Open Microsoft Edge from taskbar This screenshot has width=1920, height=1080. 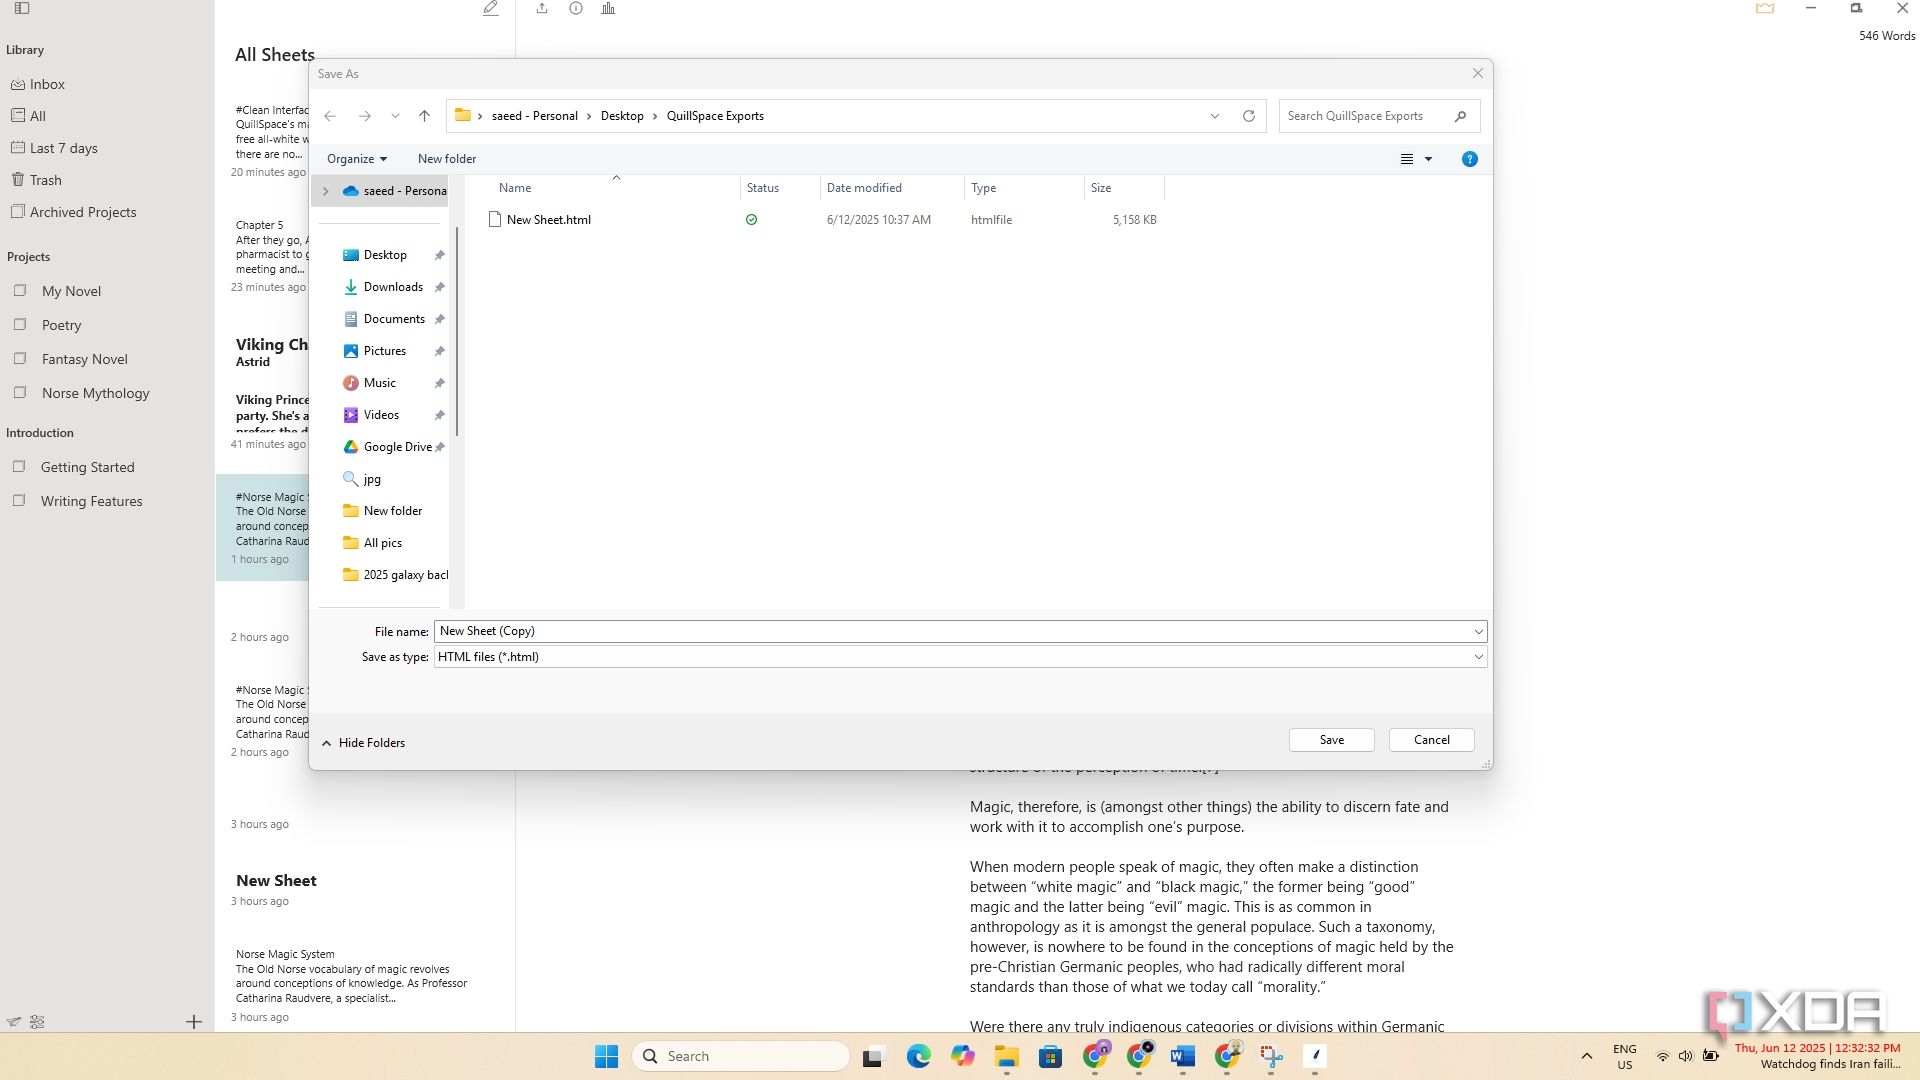point(918,1056)
